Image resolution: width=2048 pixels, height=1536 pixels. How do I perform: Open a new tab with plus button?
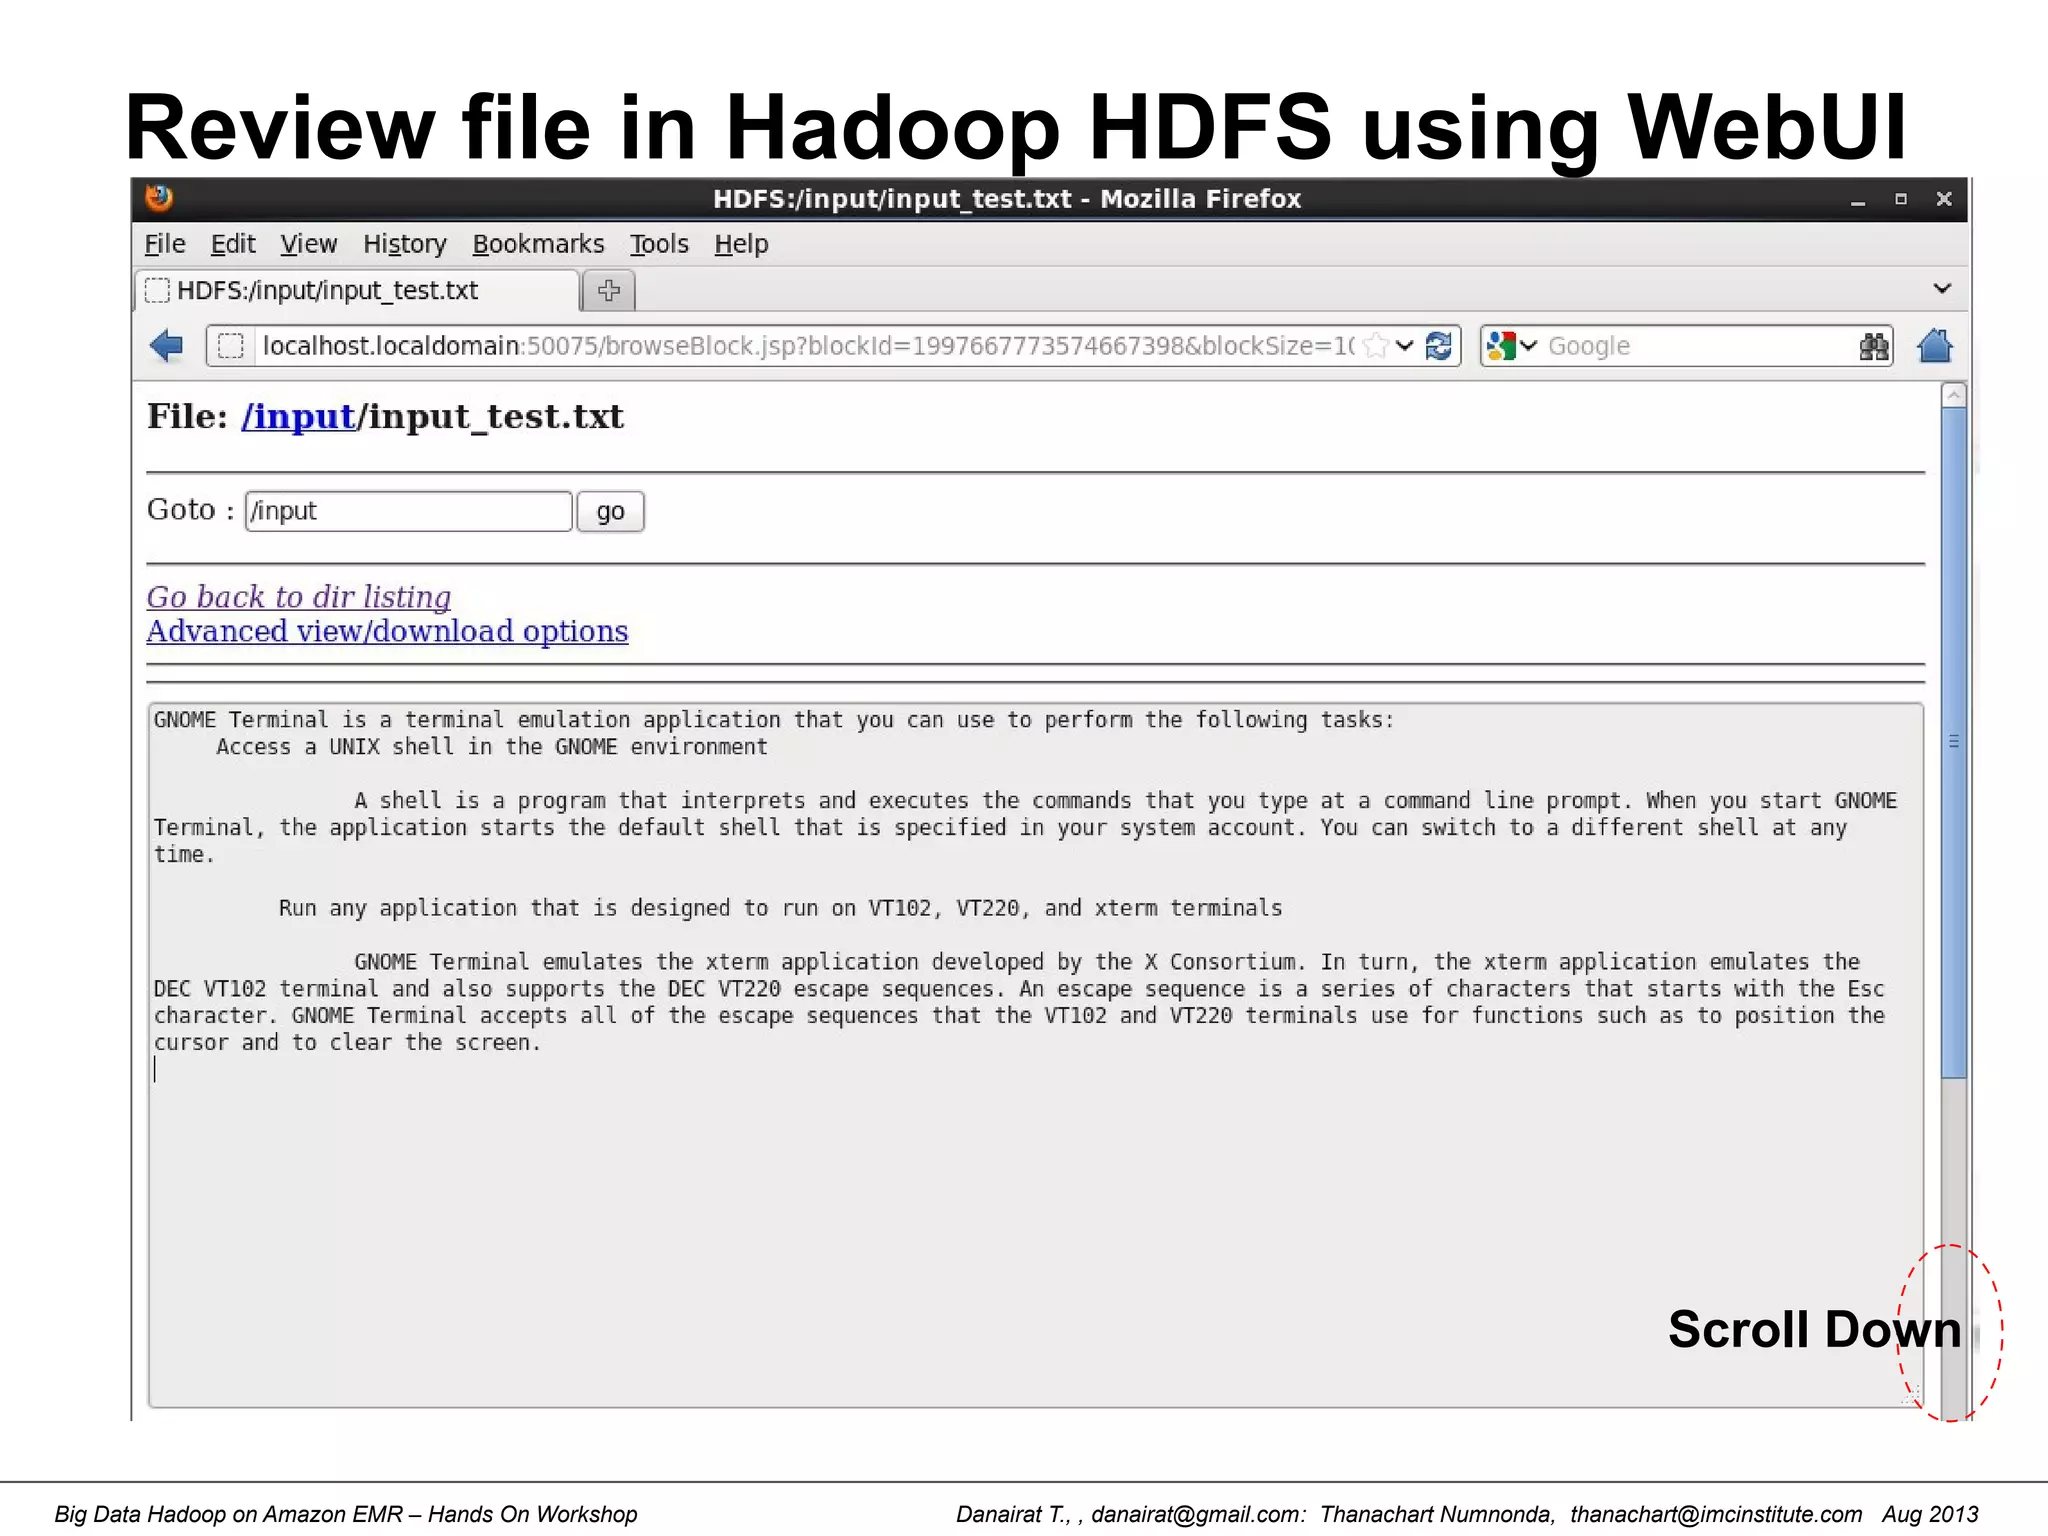pos(609,290)
